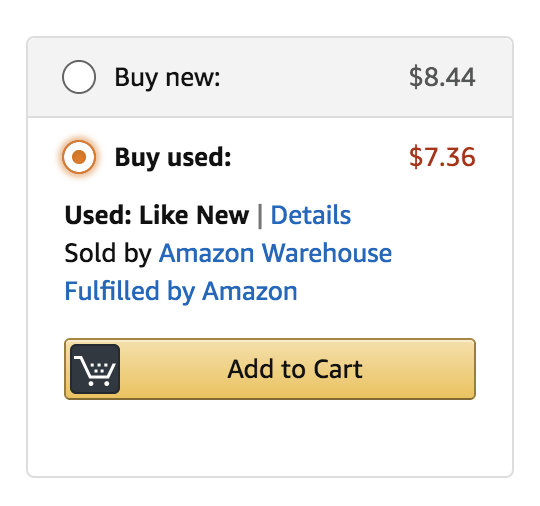Add the item to cart
The image size is (540, 506).
(270, 369)
